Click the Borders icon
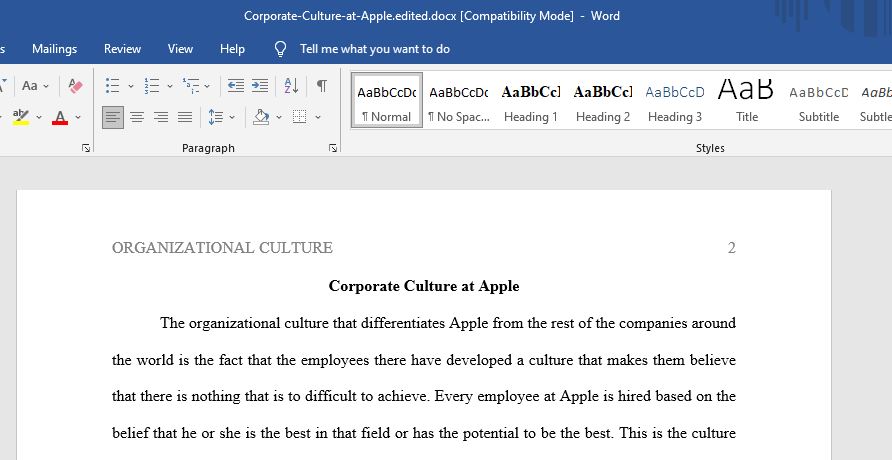Screen dimensions: 892x460 click(x=299, y=117)
